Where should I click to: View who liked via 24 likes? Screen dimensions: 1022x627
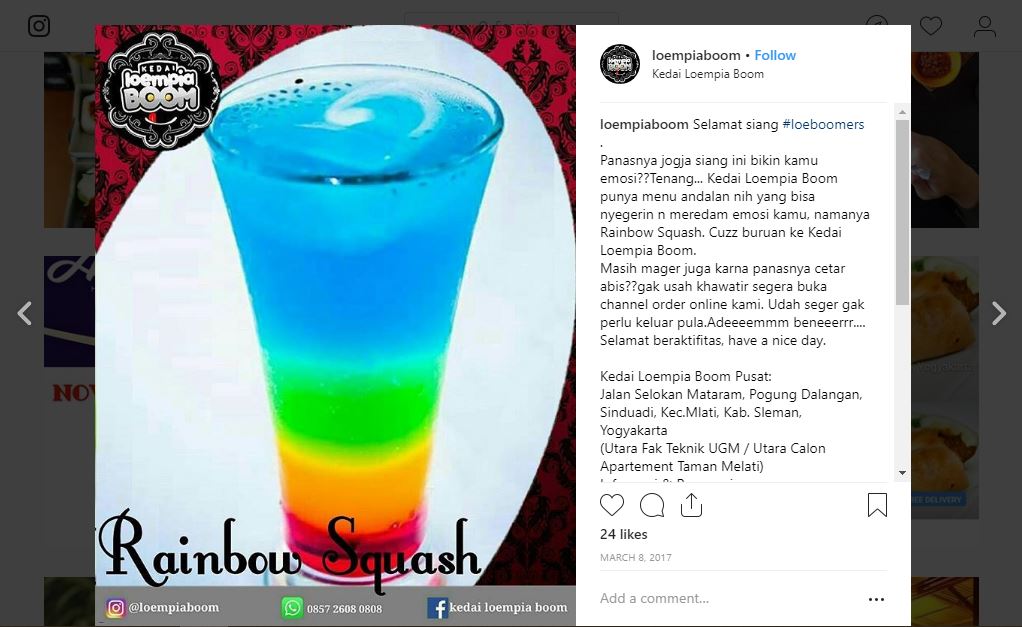tap(624, 534)
